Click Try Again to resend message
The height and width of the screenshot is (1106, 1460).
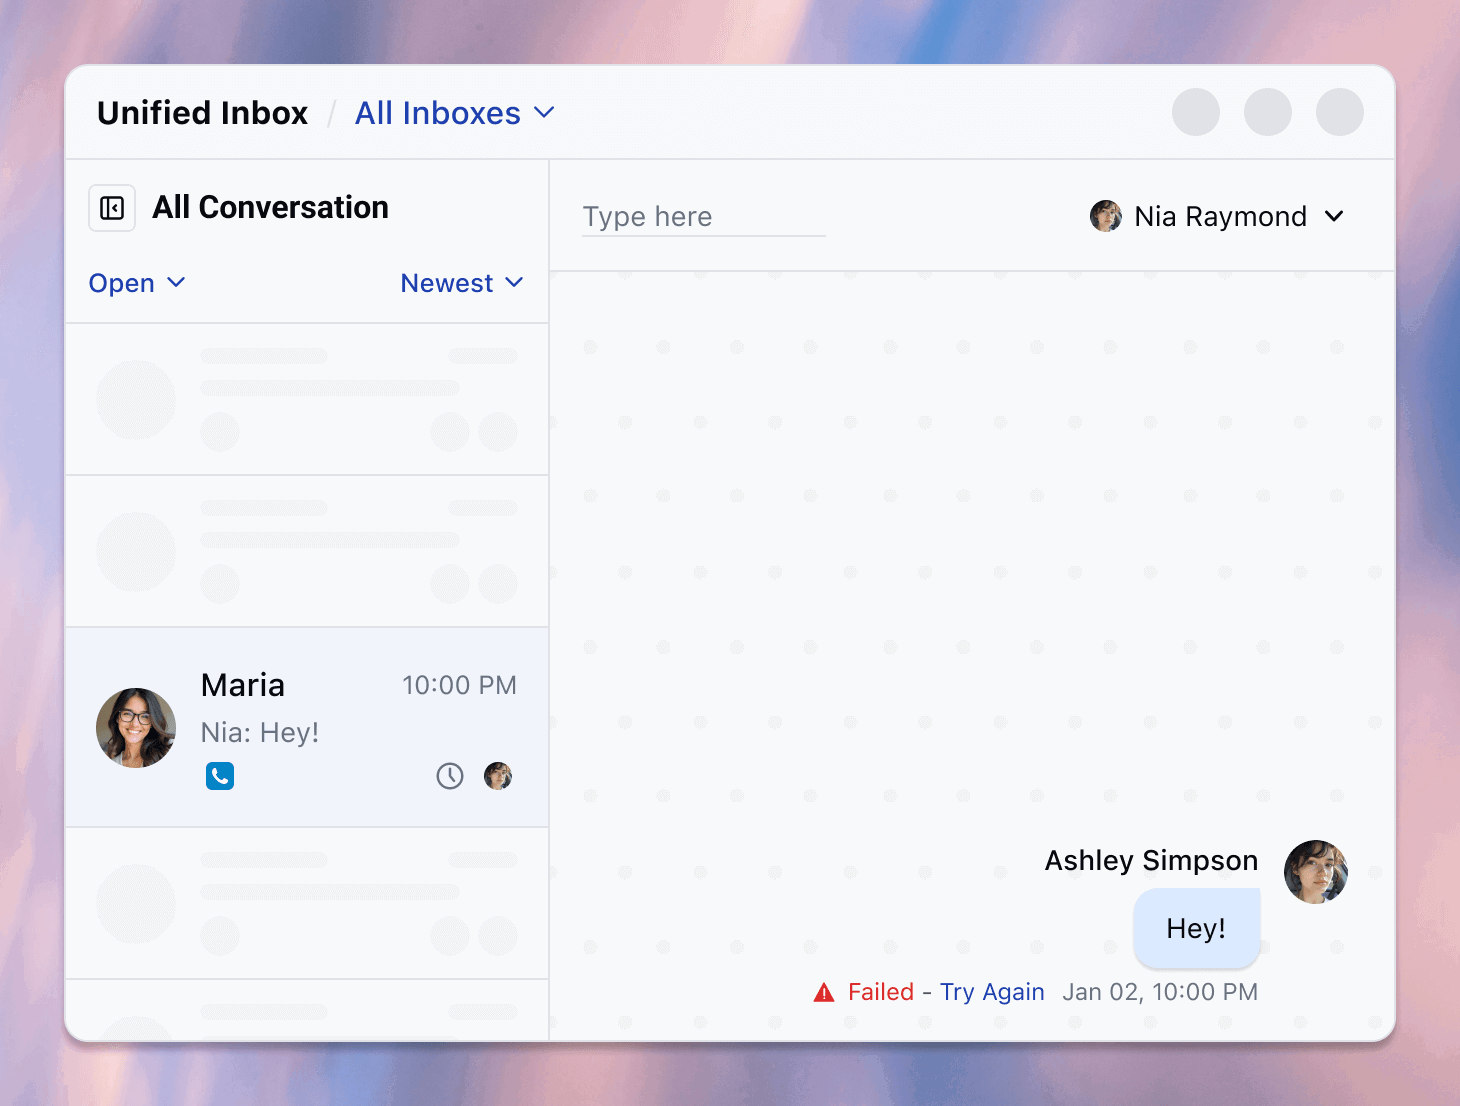[x=992, y=992]
